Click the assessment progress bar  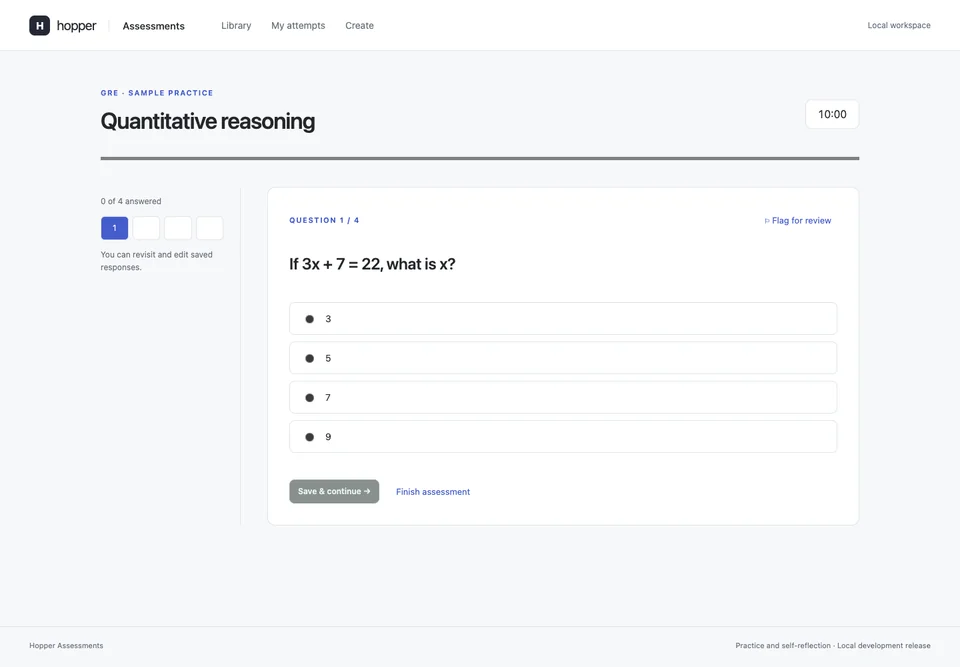pyautogui.click(x=480, y=158)
